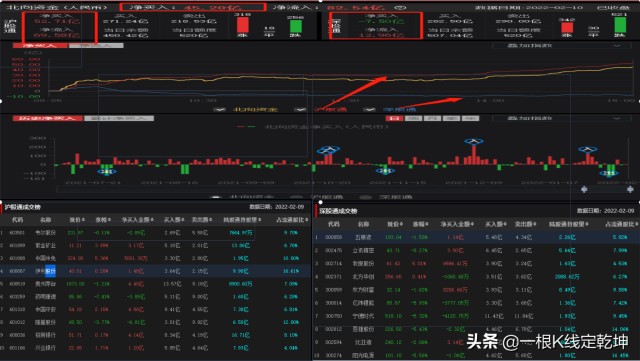Sort 深股通成交榜 by 卖出额
The width and height of the screenshot is (640, 361).
coord(525,224)
